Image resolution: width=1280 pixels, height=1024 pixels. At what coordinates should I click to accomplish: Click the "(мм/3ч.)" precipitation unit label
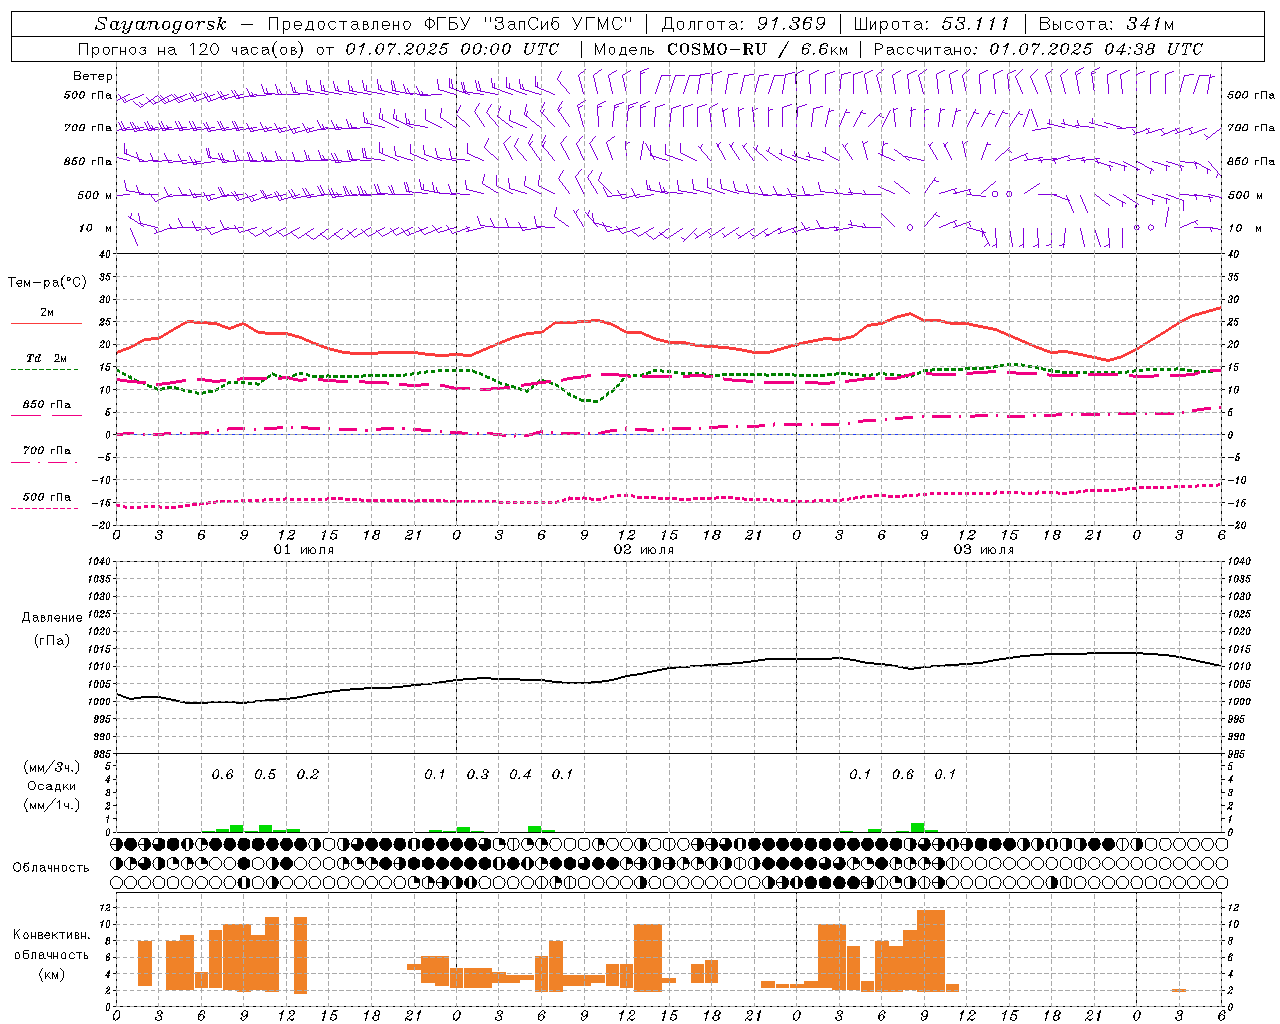[52, 767]
